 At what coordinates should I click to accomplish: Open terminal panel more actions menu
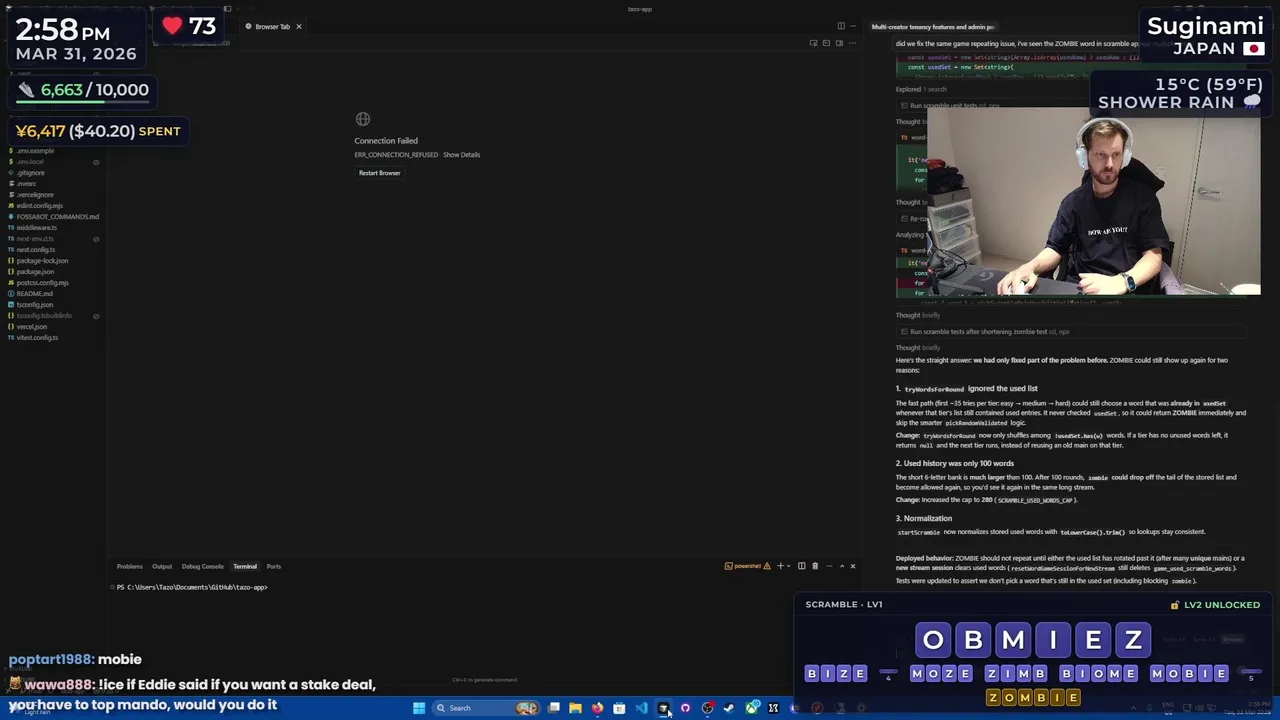(828, 566)
